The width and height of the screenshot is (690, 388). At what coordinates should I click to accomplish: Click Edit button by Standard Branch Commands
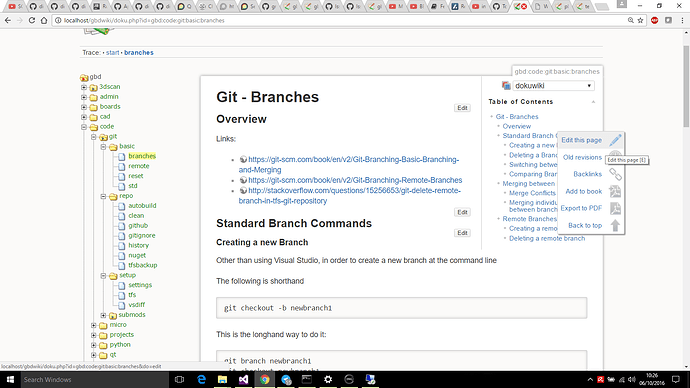click(x=462, y=233)
